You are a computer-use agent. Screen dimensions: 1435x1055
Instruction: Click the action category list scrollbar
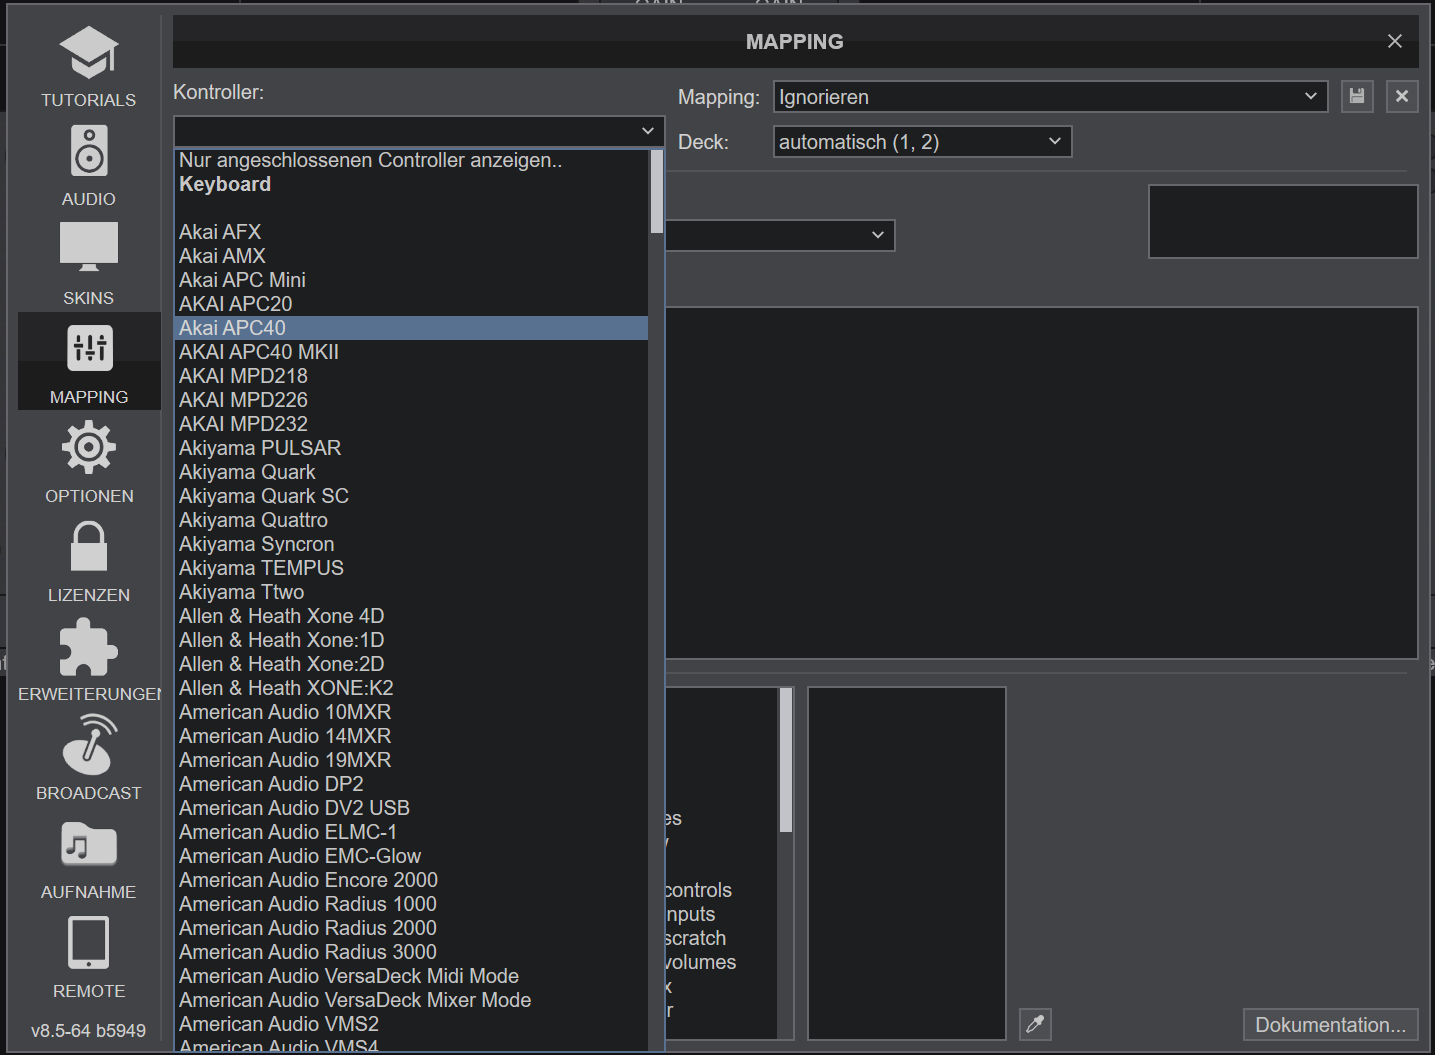[786, 760]
